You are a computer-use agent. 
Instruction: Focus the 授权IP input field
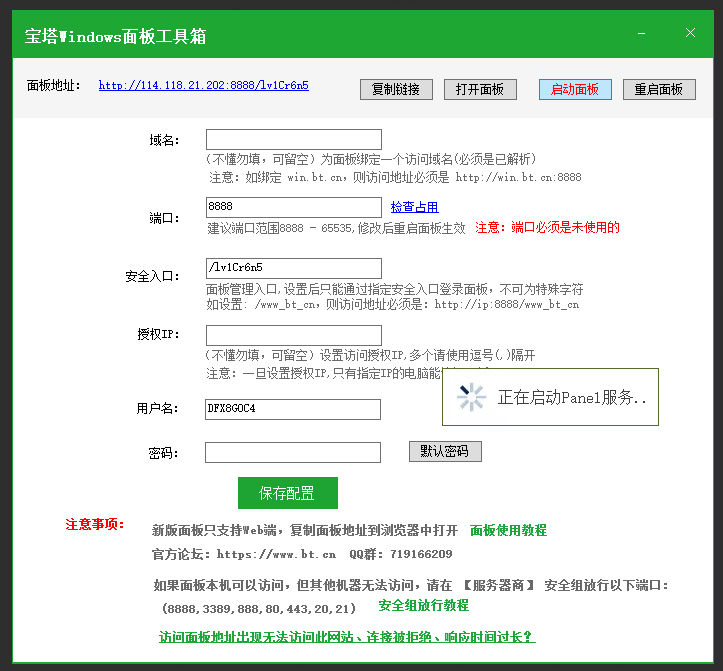coord(294,335)
